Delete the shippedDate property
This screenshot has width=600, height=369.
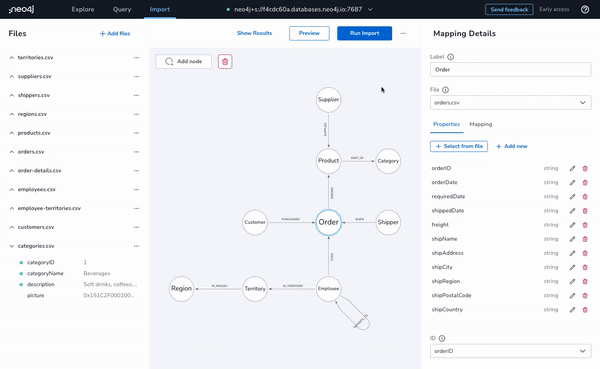585,211
